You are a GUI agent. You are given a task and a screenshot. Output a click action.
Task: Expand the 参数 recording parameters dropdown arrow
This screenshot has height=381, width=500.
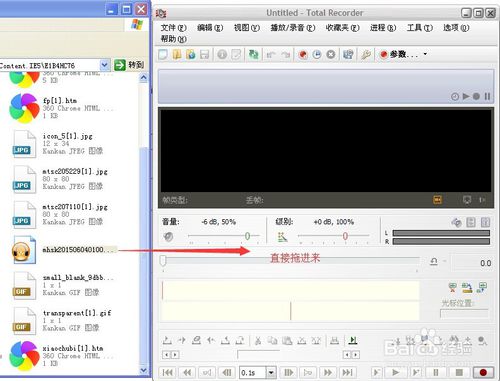tap(425, 54)
